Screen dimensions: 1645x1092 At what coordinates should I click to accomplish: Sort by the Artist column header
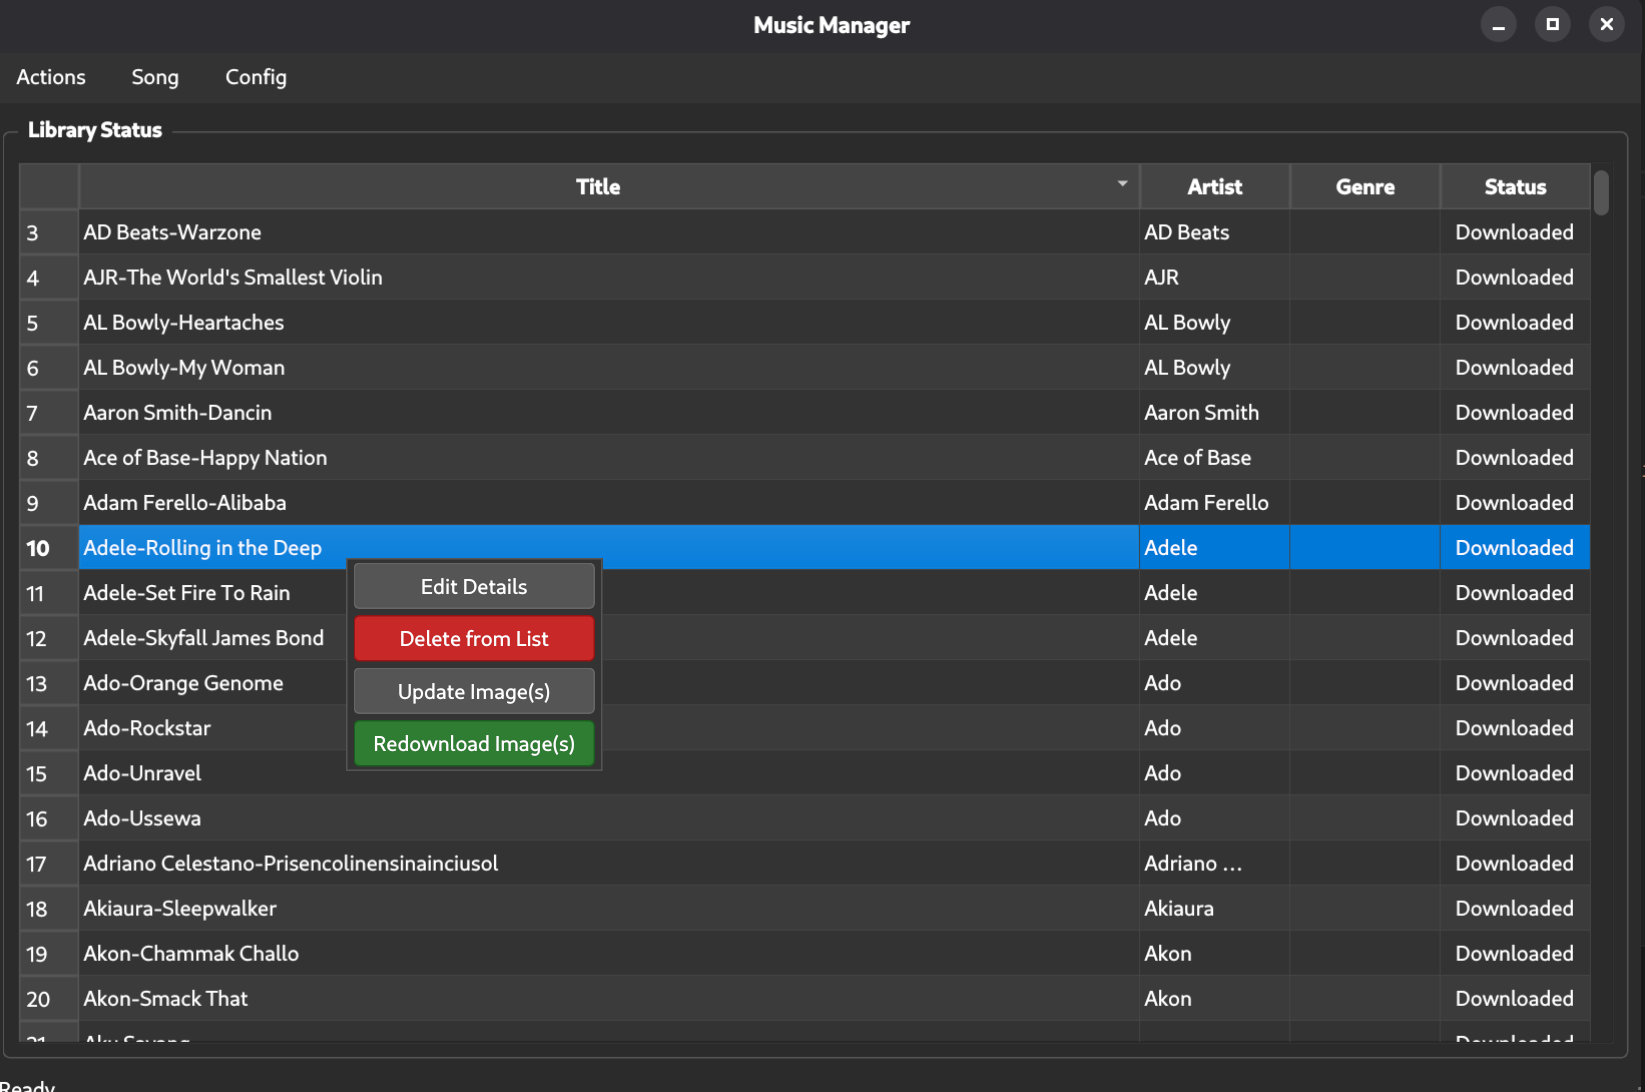tap(1214, 187)
